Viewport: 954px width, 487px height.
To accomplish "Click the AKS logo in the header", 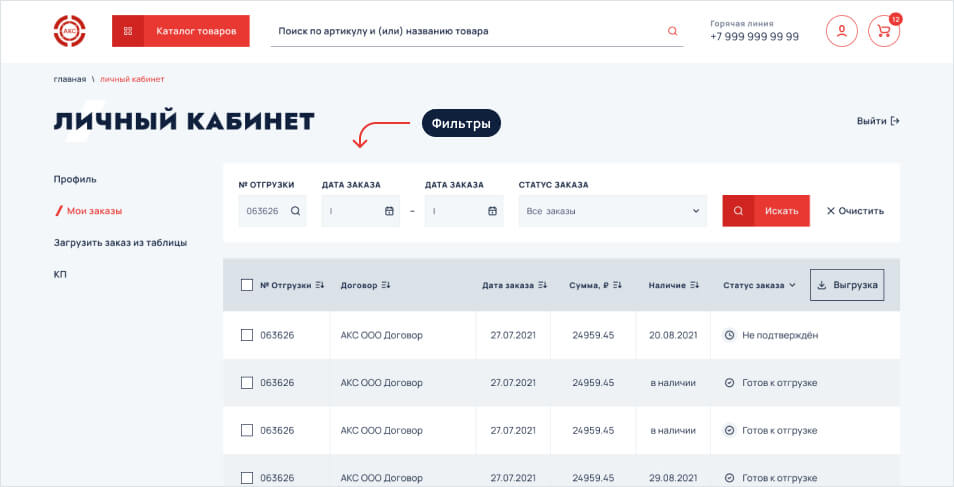I will click(x=69, y=31).
